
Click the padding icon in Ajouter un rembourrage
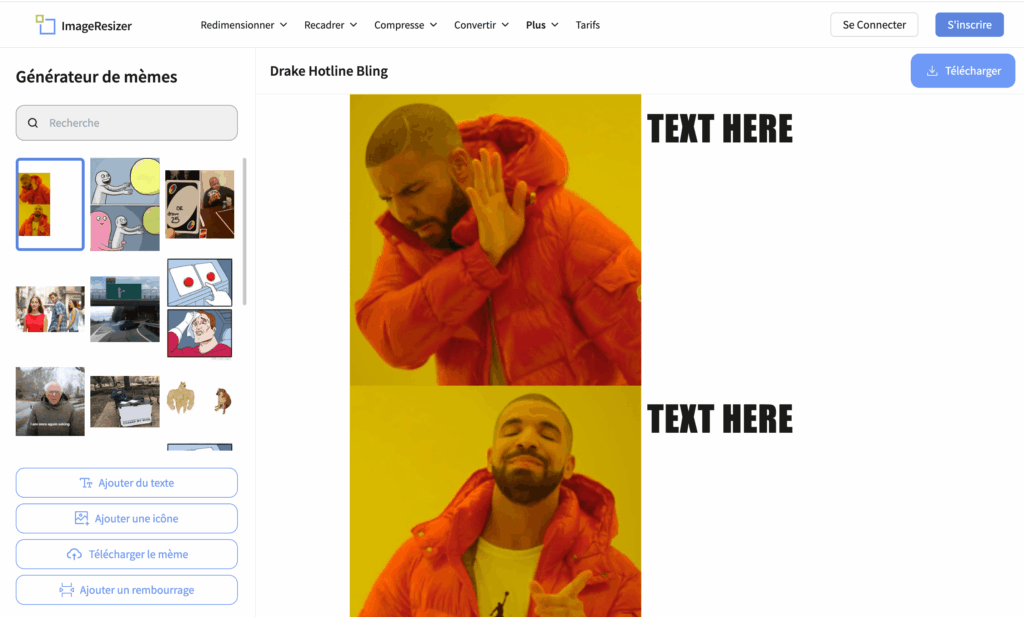(67, 590)
